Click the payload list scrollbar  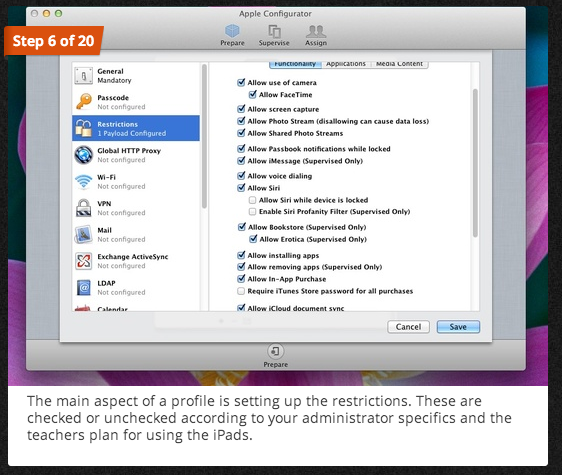coord(204,136)
